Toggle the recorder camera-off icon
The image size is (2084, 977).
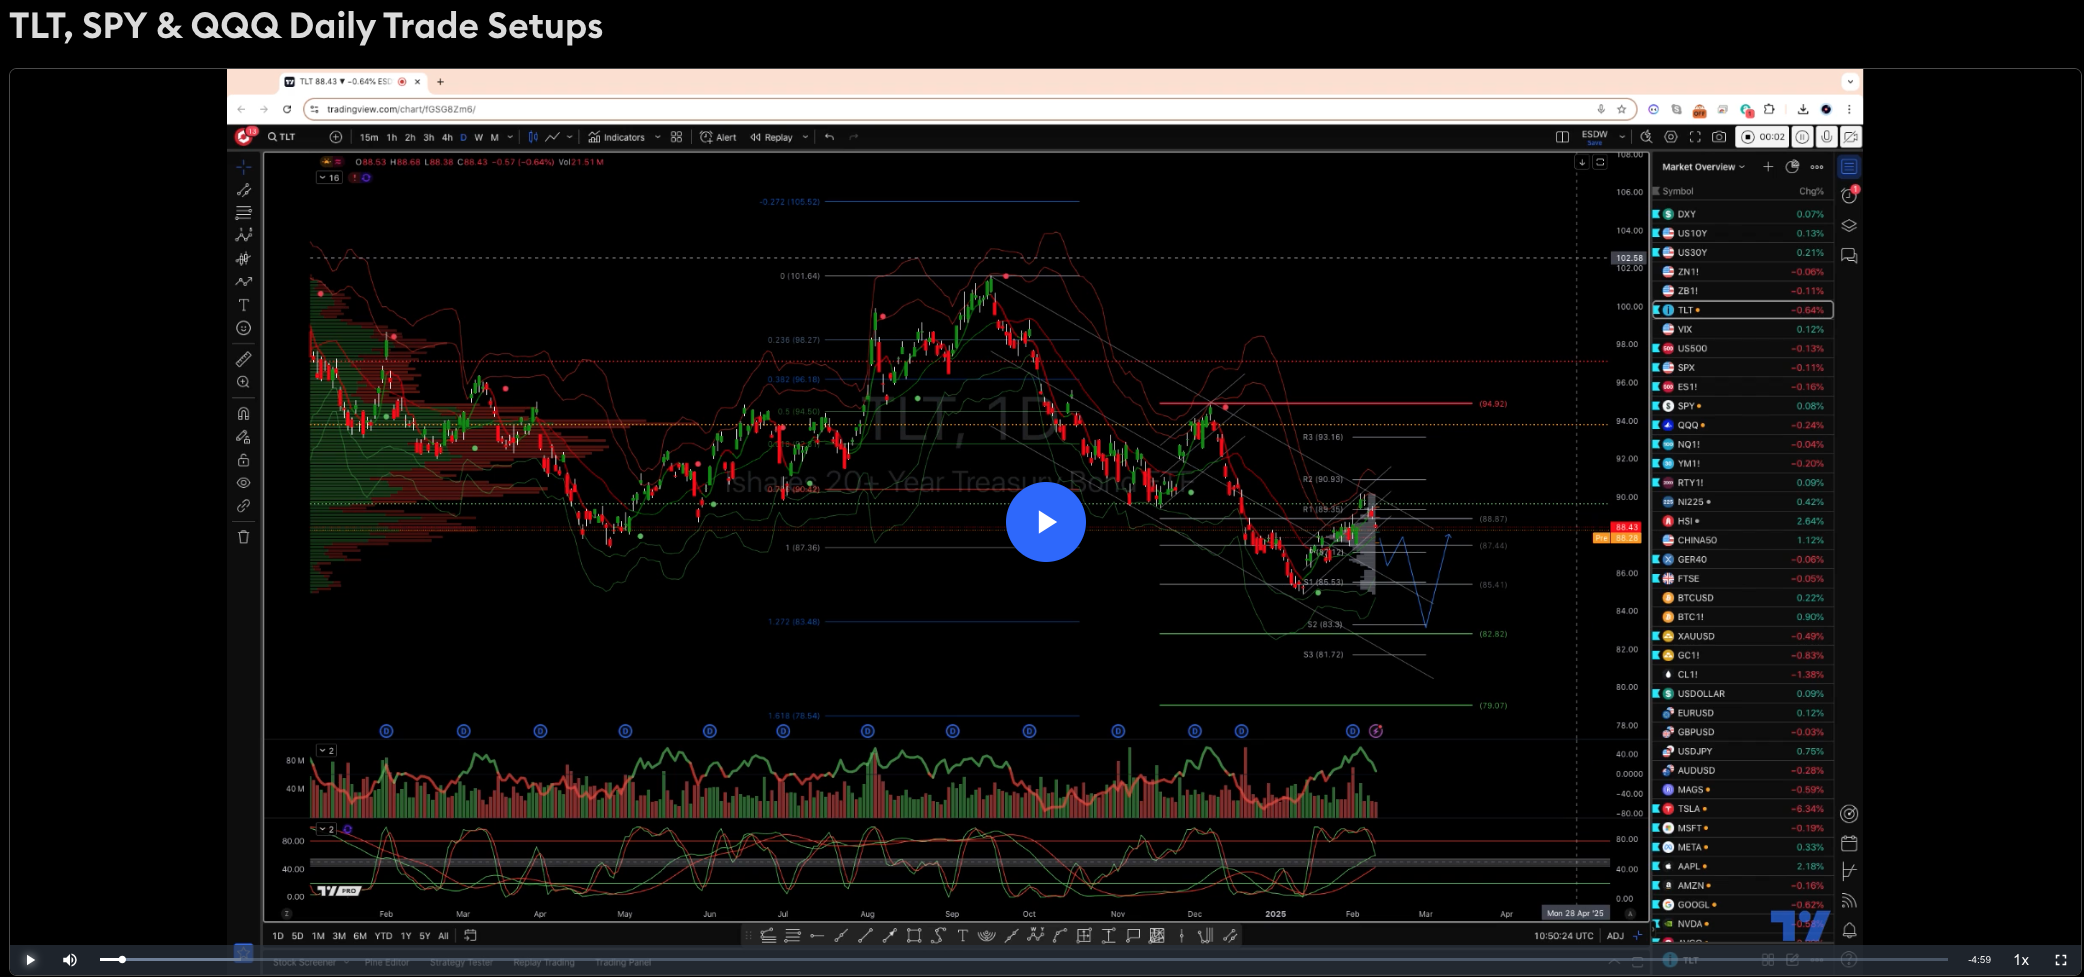click(x=1851, y=137)
